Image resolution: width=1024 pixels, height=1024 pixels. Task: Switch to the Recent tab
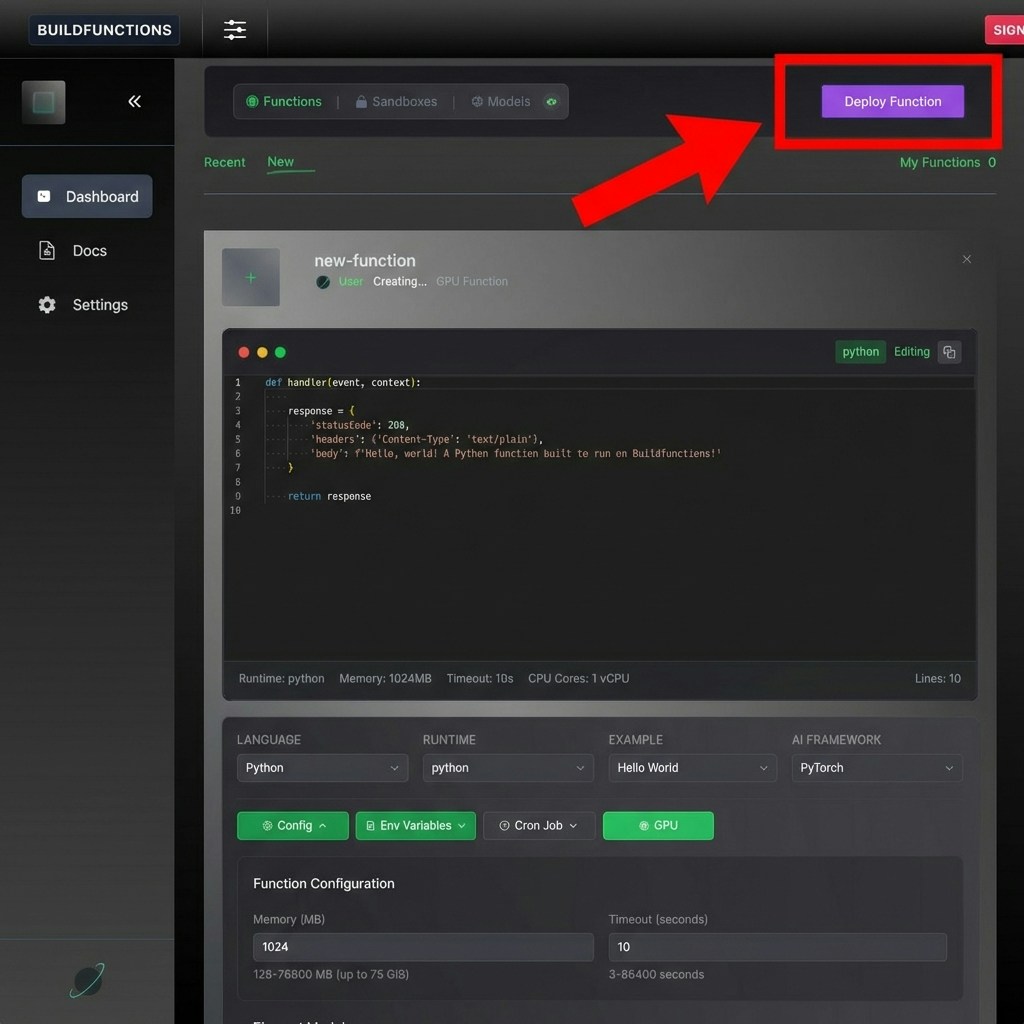pos(225,162)
